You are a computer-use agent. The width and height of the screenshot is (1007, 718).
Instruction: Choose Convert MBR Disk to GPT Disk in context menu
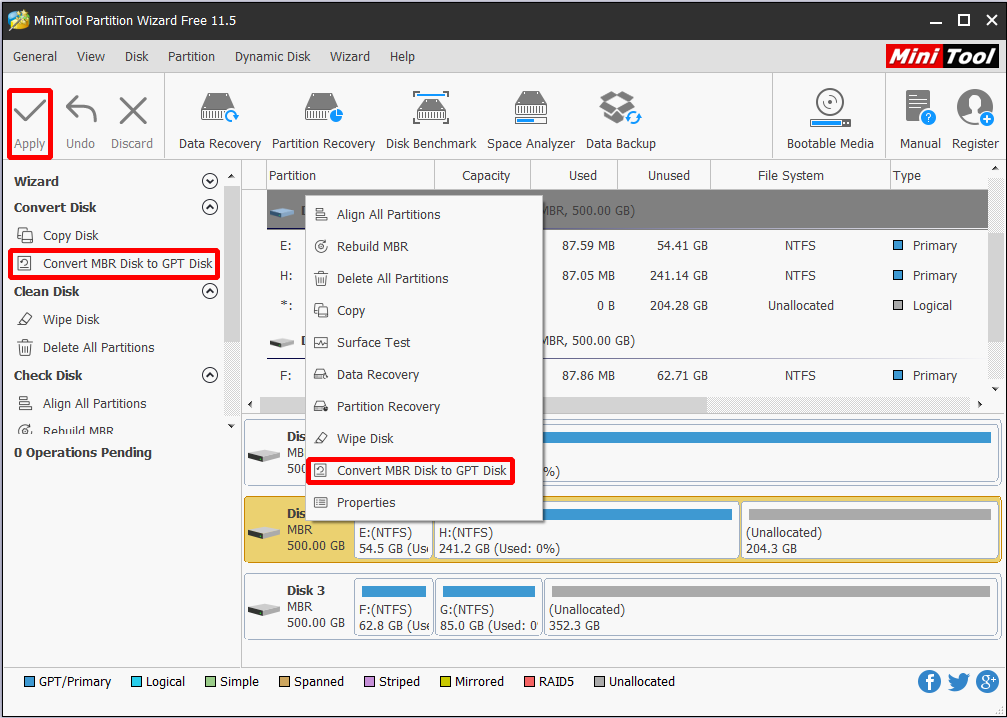click(x=424, y=471)
